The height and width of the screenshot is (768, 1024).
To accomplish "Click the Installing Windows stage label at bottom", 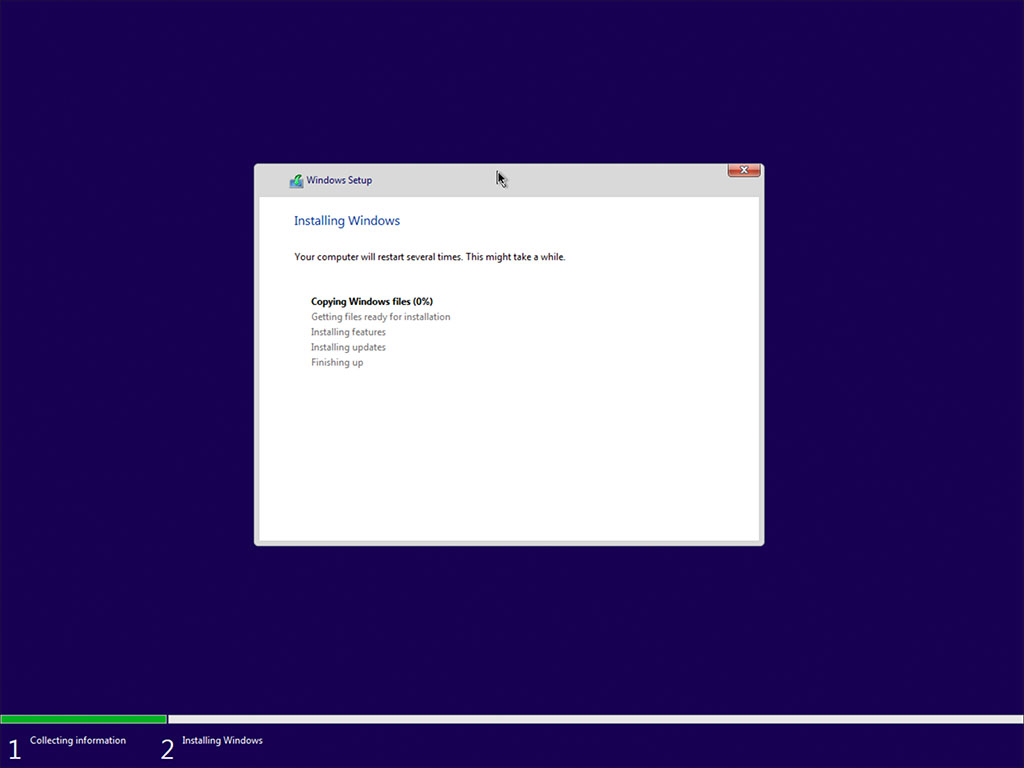I will (222, 740).
